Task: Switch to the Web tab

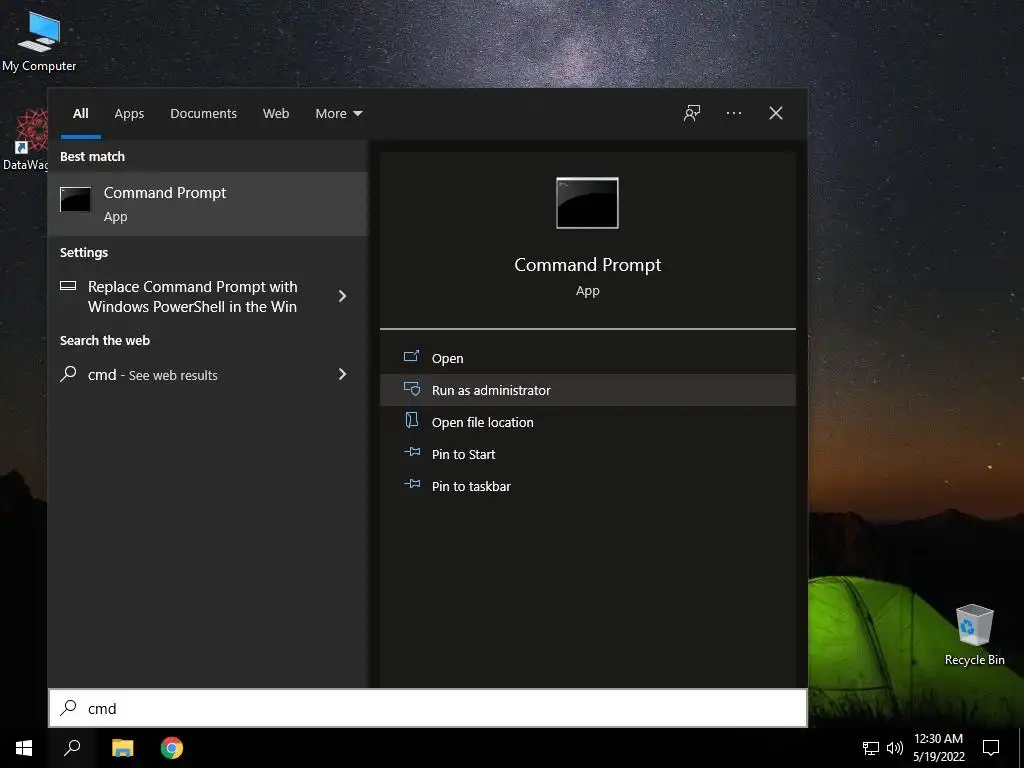Action: coord(276,114)
